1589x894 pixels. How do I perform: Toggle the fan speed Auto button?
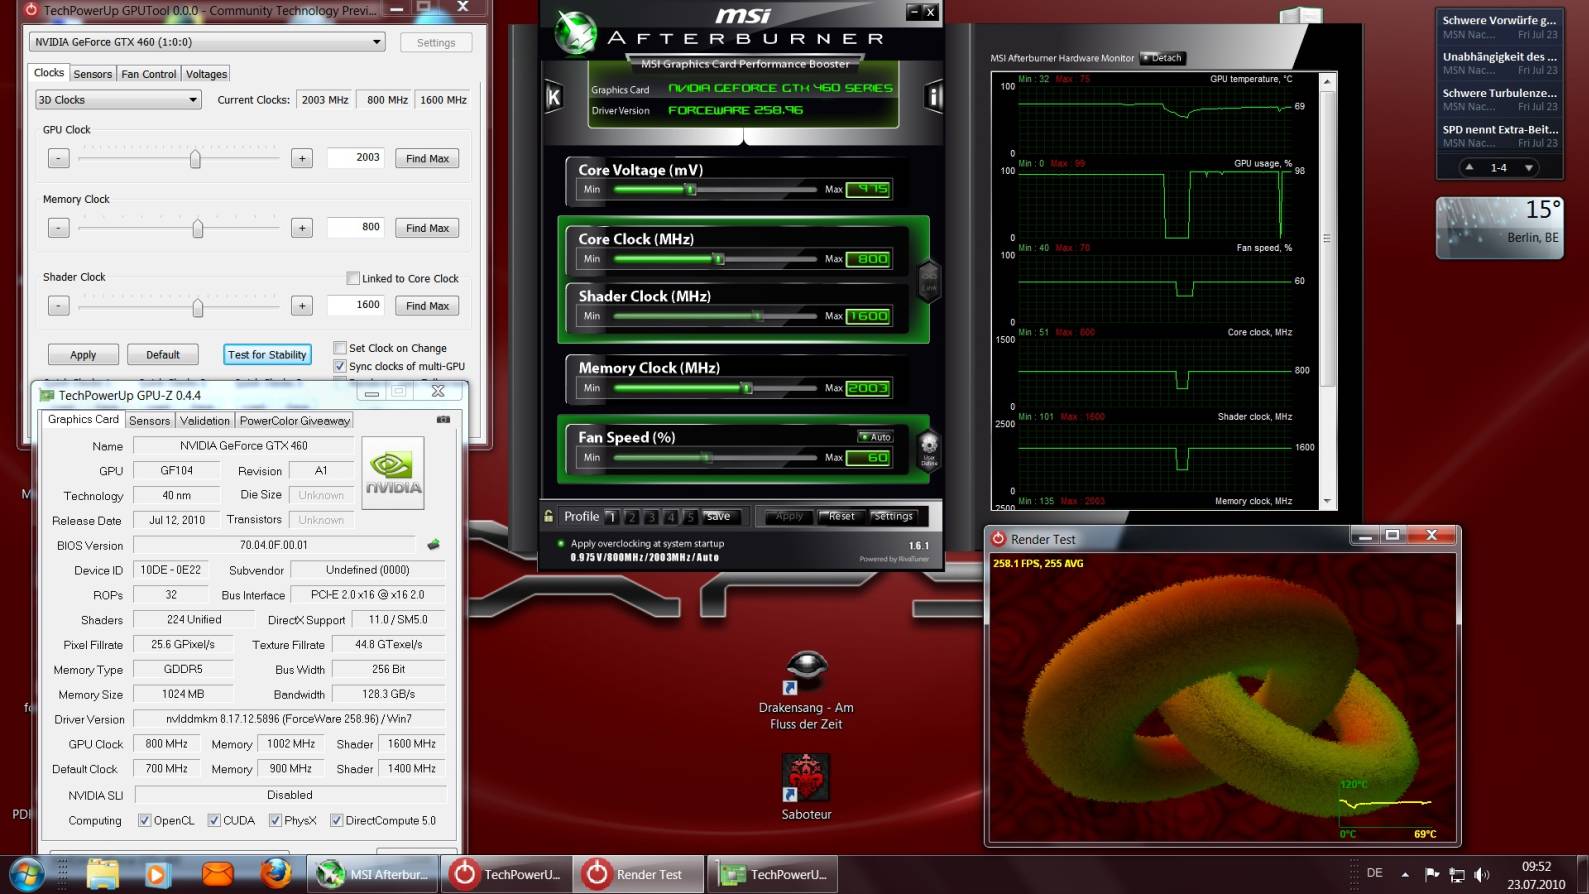coord(876,437)
